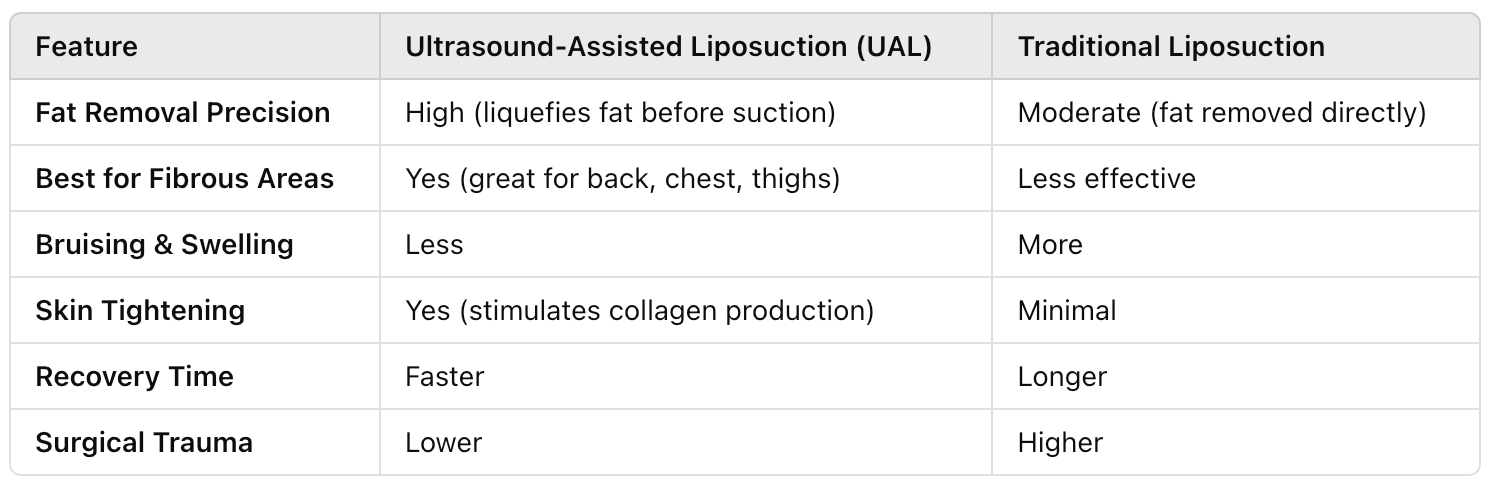Click the 'More' bruising cell
The height and width of the screenshot is (488, 1490).
click(x=1050, y=244)
